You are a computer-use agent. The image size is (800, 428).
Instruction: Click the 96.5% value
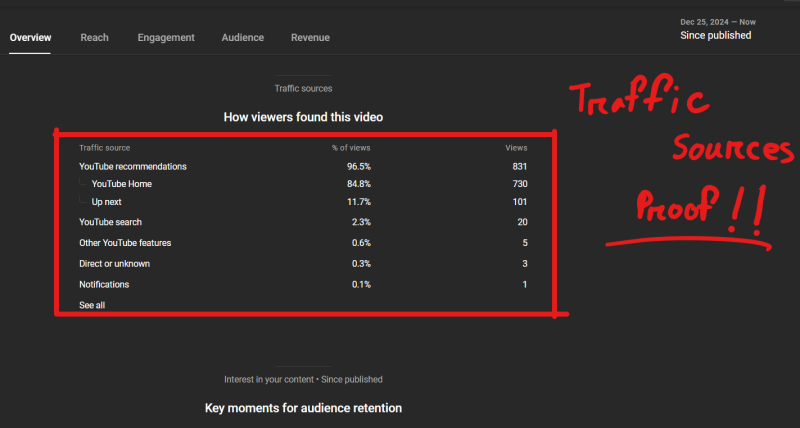click(x=359, y=166)
